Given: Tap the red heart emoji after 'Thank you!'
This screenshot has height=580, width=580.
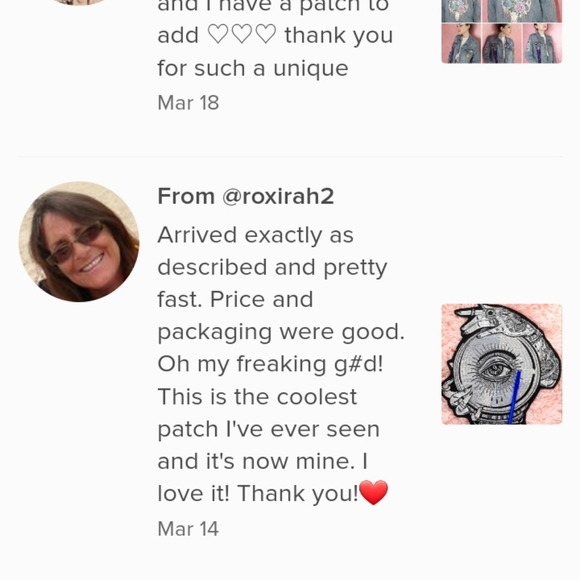Looking at the screenshot, I should point(374,492).
